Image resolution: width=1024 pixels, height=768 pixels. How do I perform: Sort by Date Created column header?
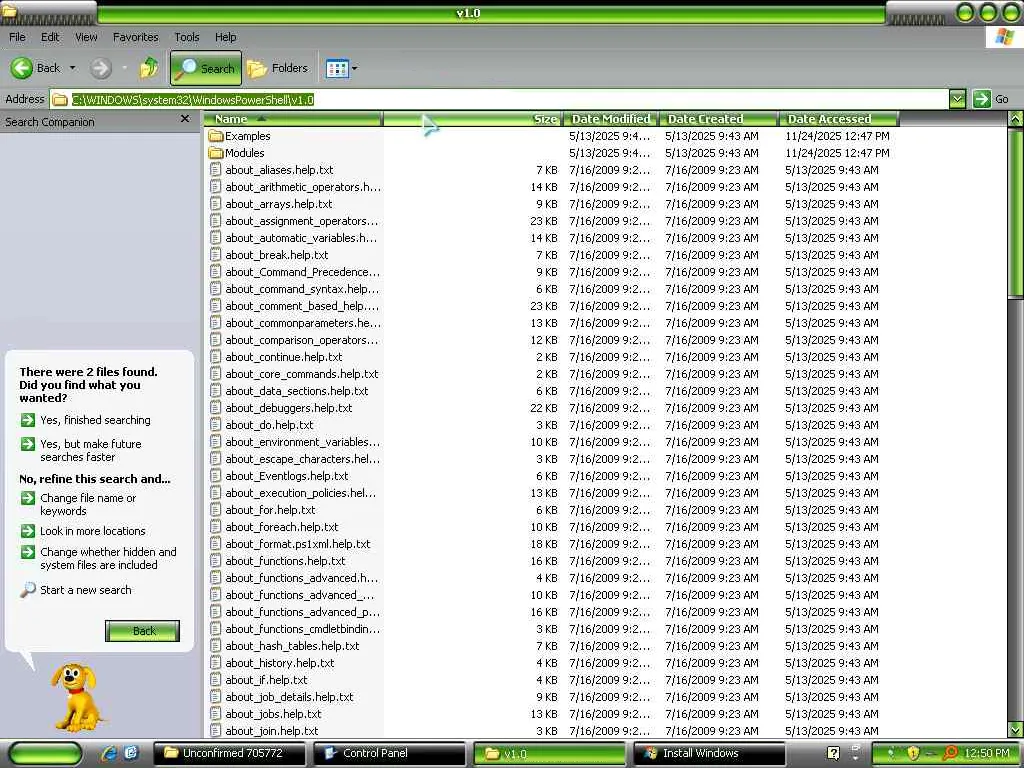pos(718,119)
